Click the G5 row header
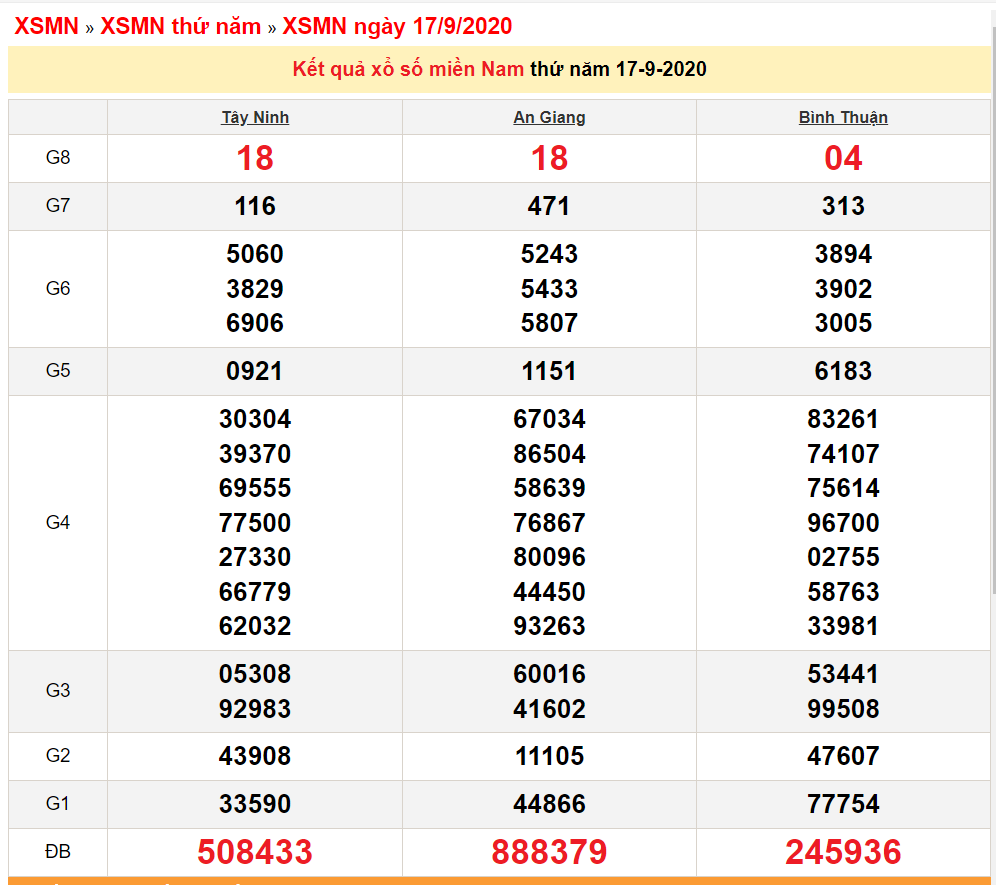The width and height of the screenshot is (996, 888). coord(57,370)
